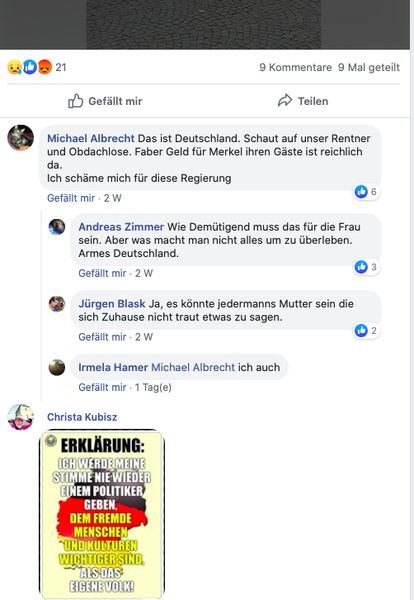View the 9 Mal geteilt shares
This screenshot has height=600, width=414.
click(x=369, y=67)
